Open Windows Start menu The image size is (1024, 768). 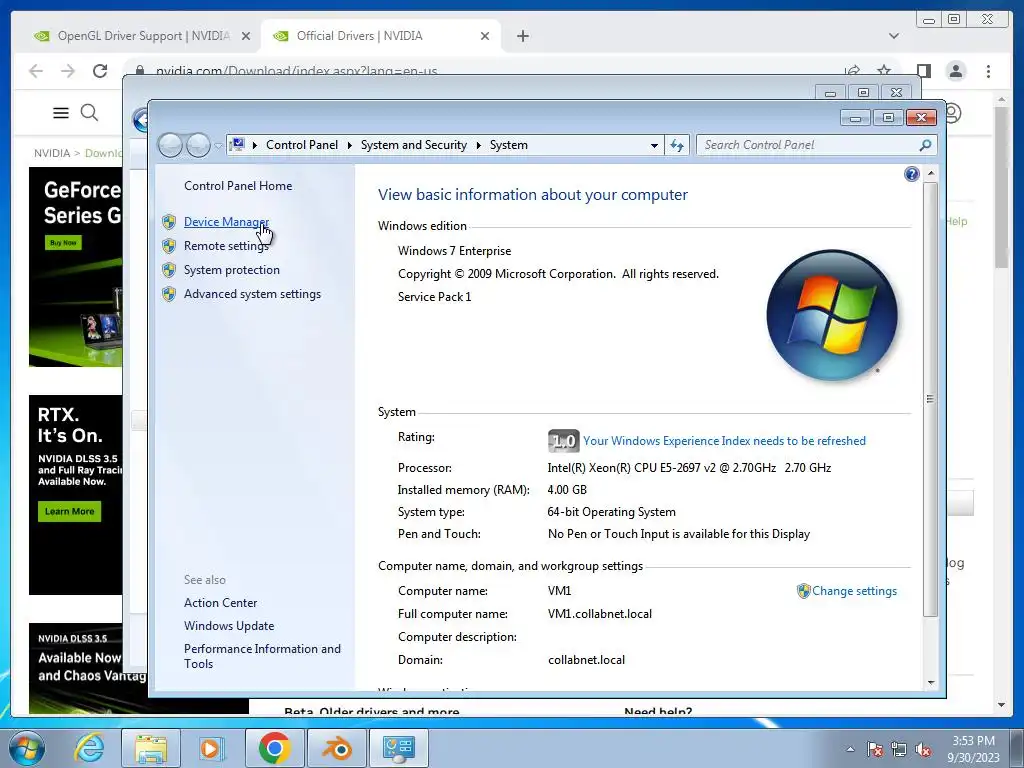[x=27, y=748]
